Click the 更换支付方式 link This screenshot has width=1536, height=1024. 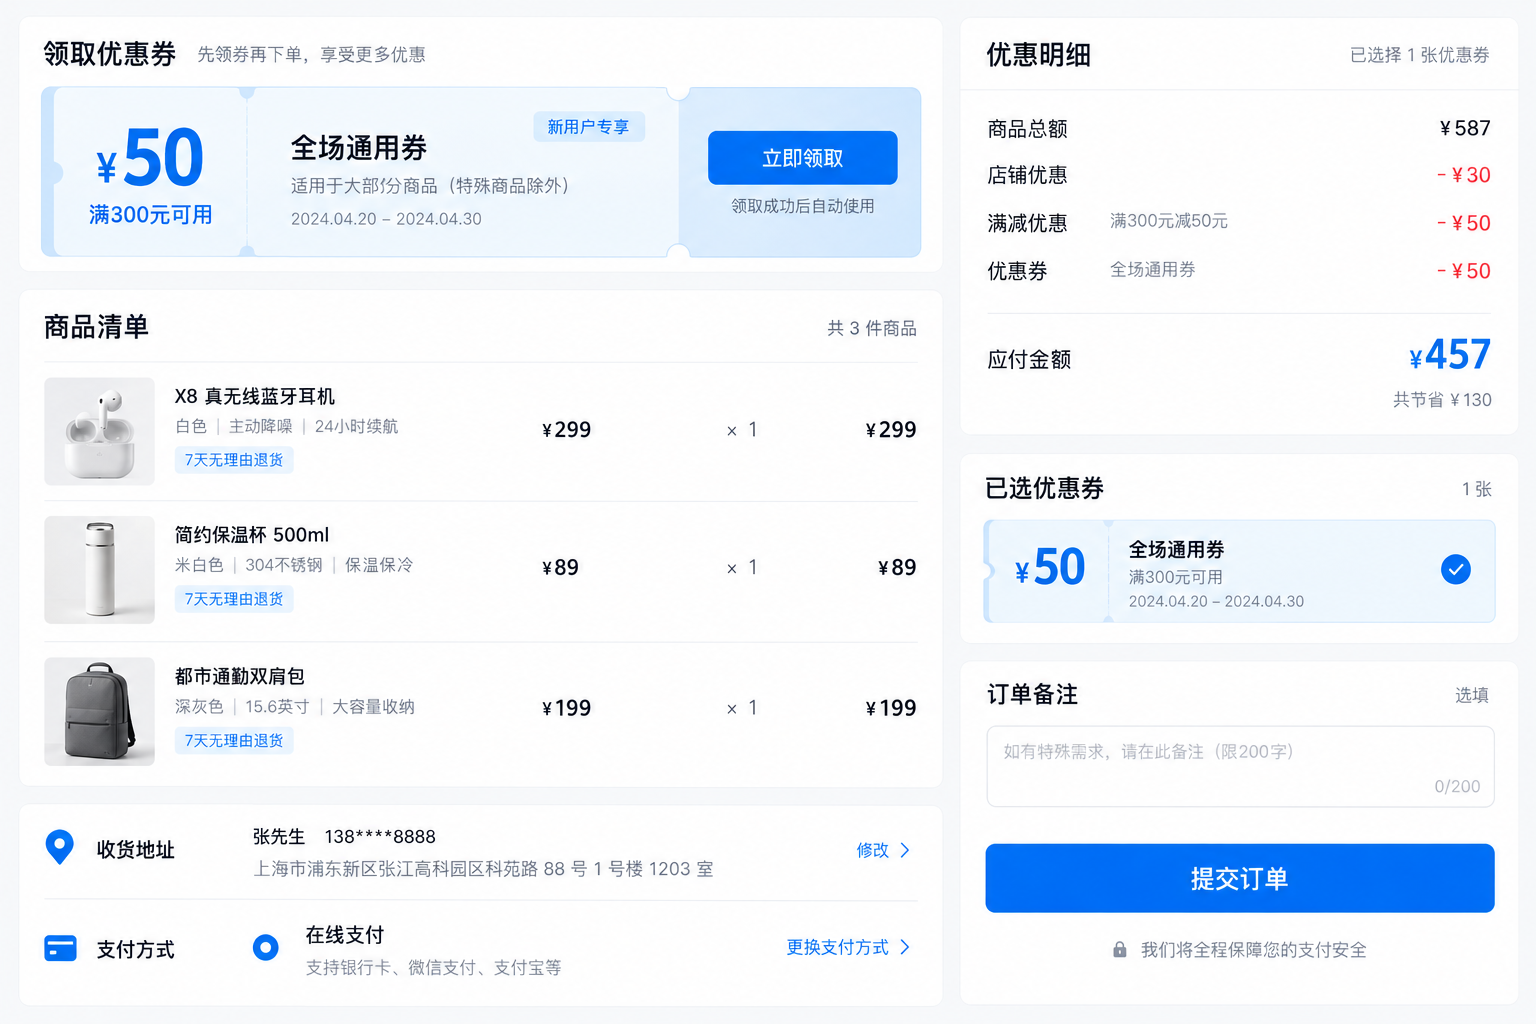837,947
